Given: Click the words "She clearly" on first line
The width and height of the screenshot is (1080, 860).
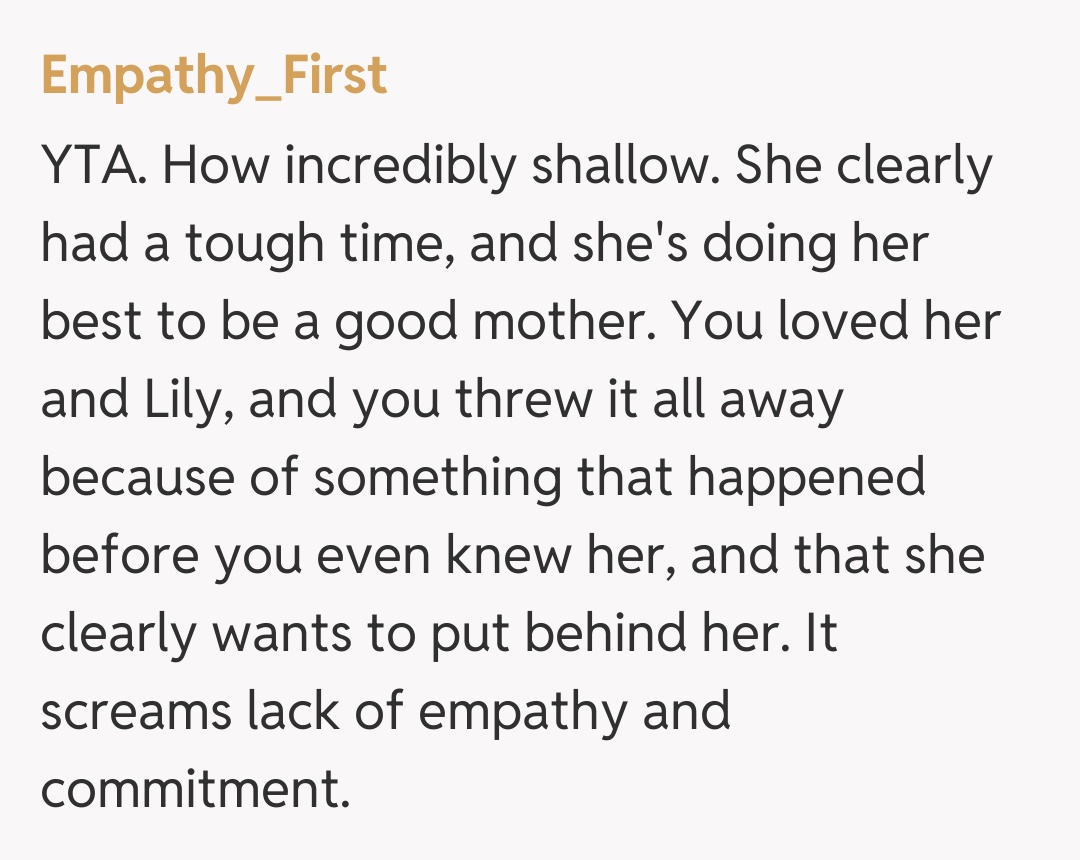Looking at the screenshot, I should coord(864,168).
